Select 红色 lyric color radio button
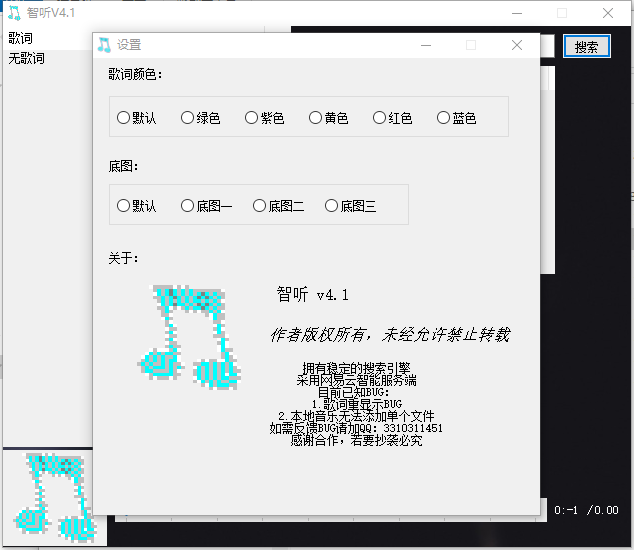Image resolution: width=634 pixels, height=550 pixels. pyautogui.click(x=380, y=118)
